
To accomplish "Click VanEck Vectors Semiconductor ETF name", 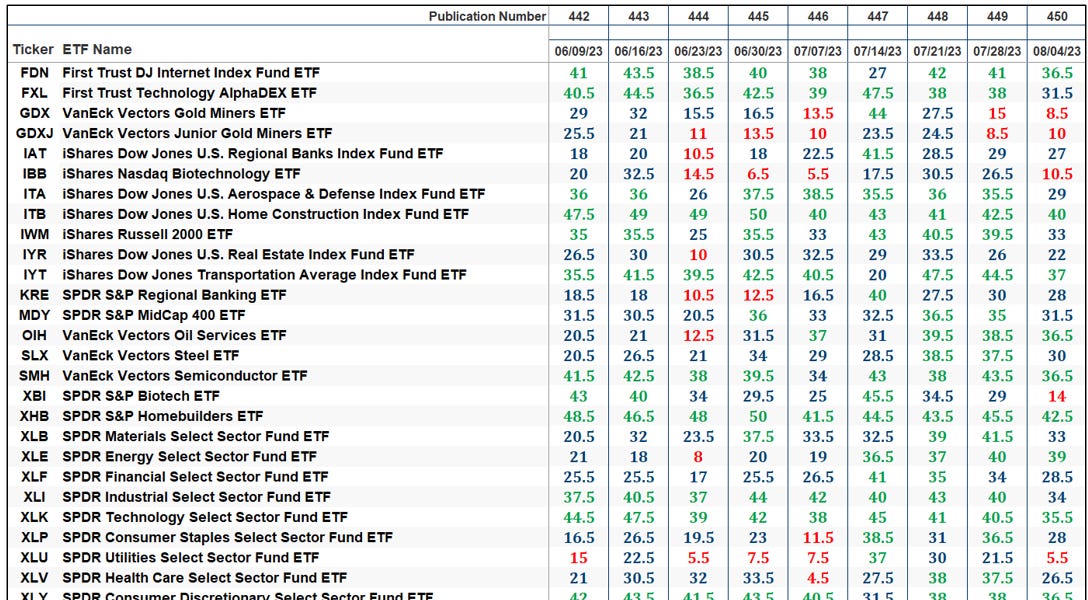I will [x=185, y=375].
